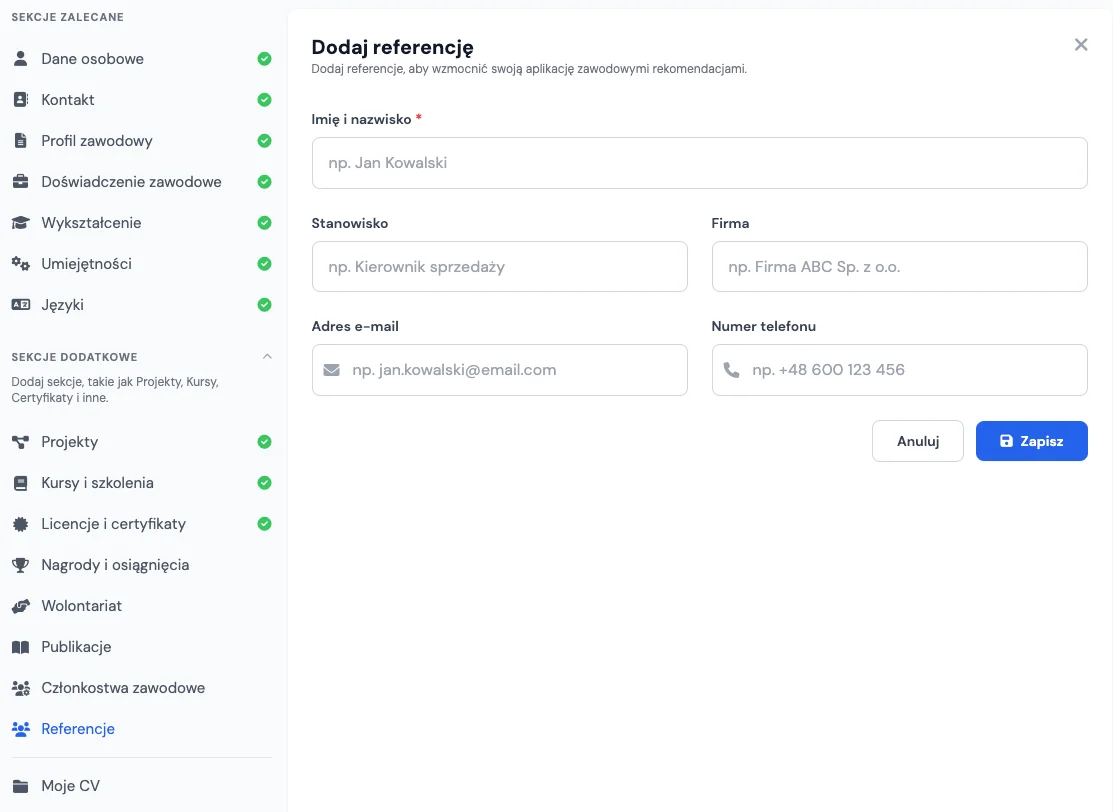Click the Numer telefonu input
Viewport: 1113px width, 812px height.
[x=899, y=370]
